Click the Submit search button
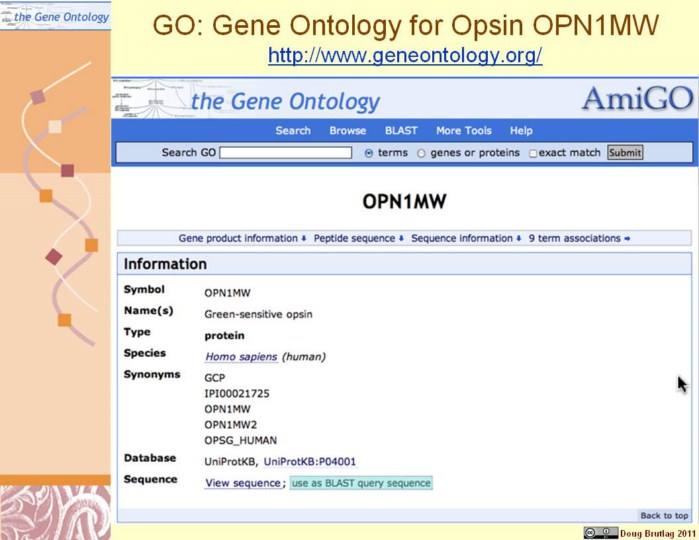699x540 pixels. pyautogui.click(x=625, y=153)
